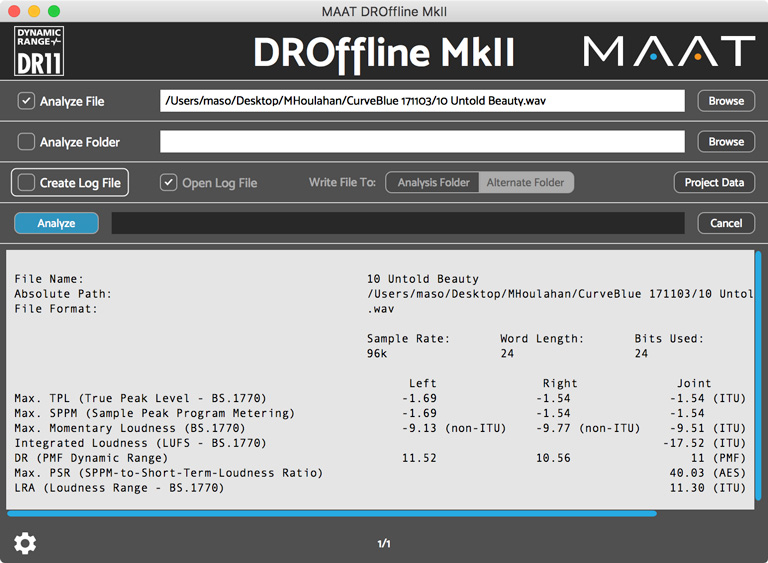Open settings with the gear icon

point(25,543)
